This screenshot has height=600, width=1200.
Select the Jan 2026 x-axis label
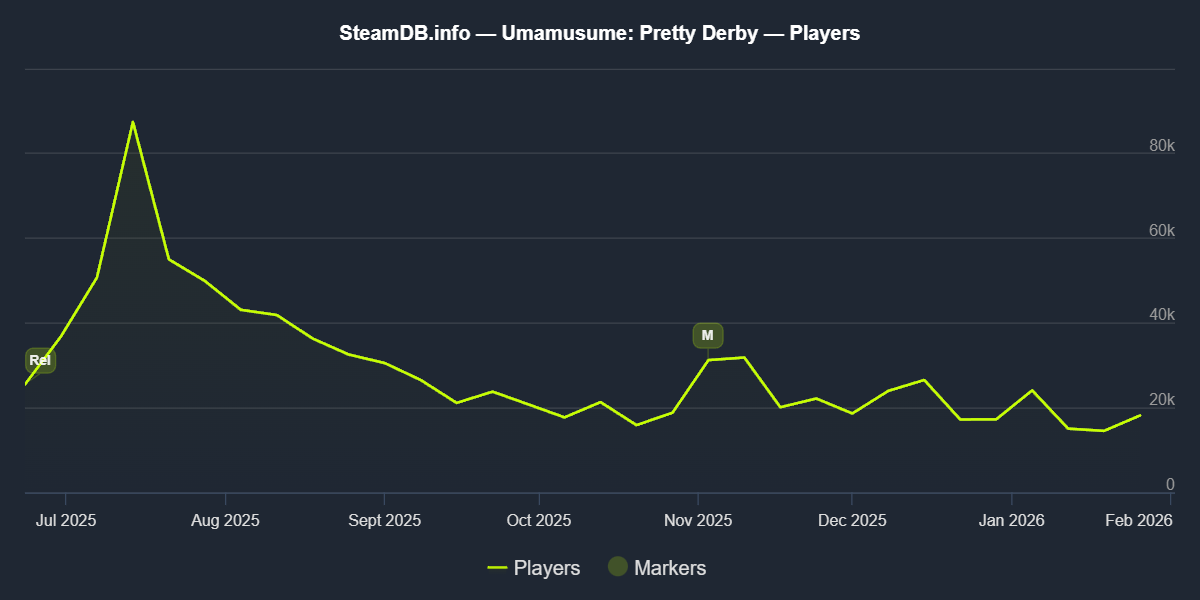coord(1011,520)
